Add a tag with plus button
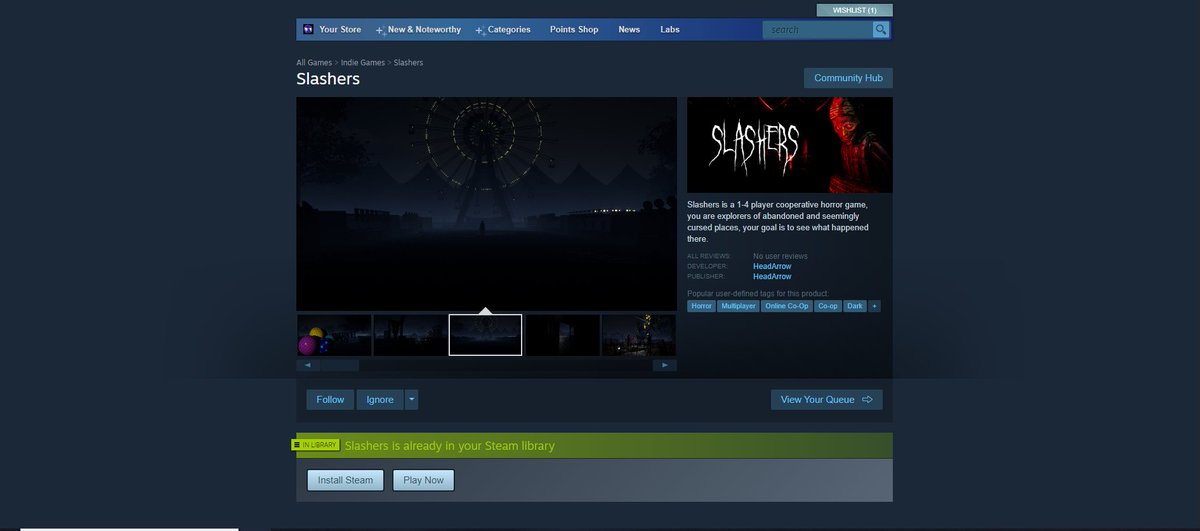The width and height of the screenshot is (1200, 531). tap(875, 306)
